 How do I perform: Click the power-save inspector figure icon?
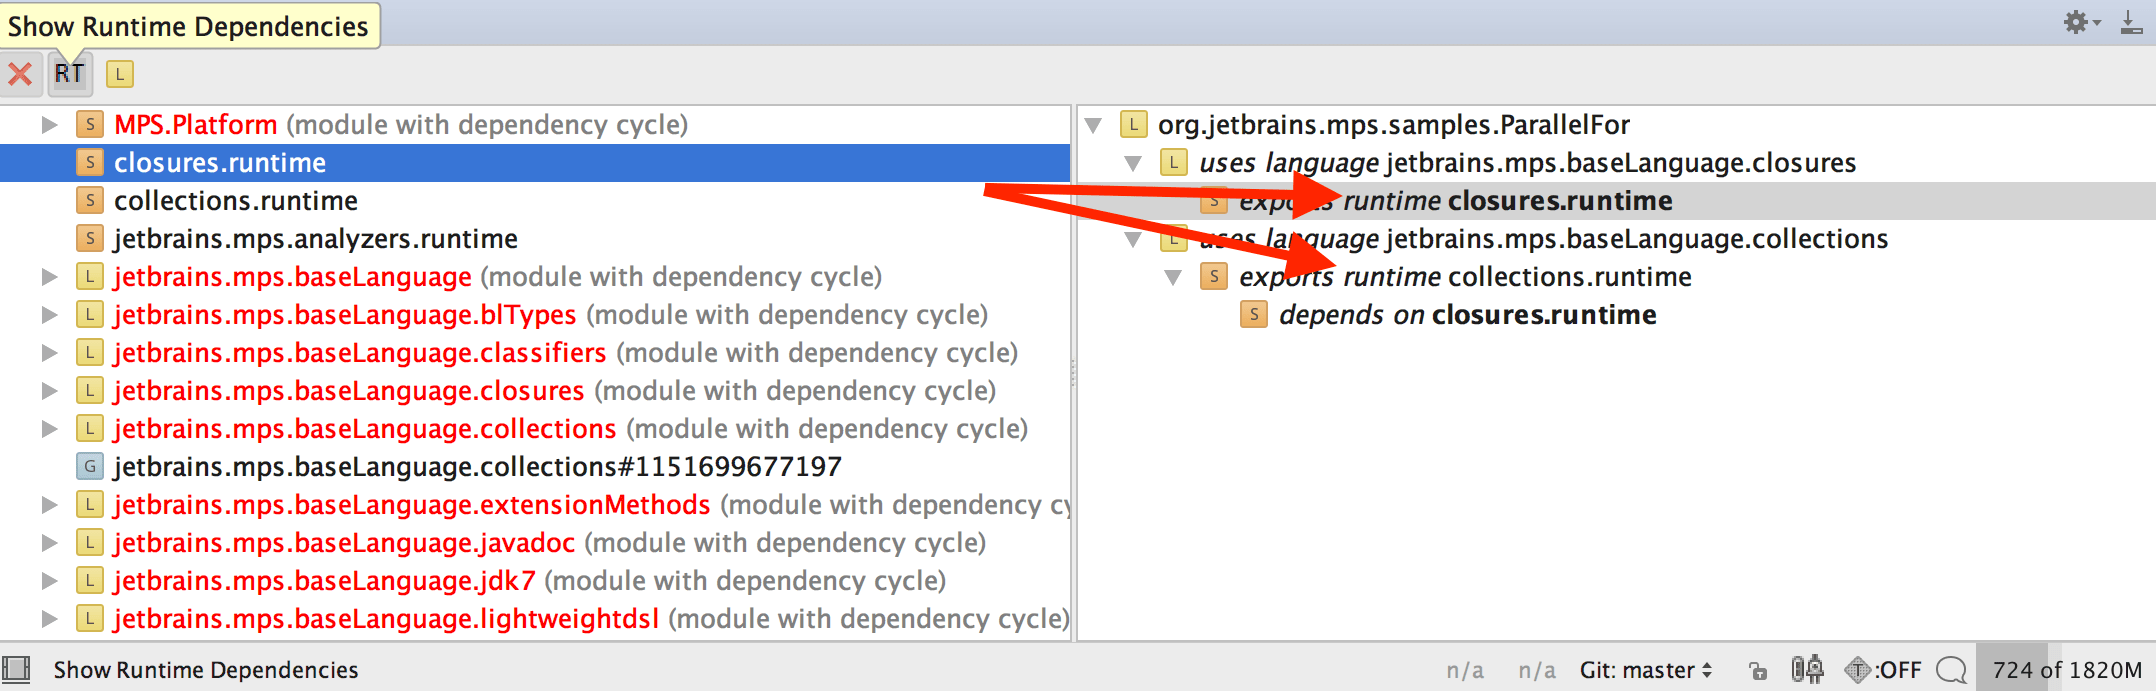pos(1806,670)
